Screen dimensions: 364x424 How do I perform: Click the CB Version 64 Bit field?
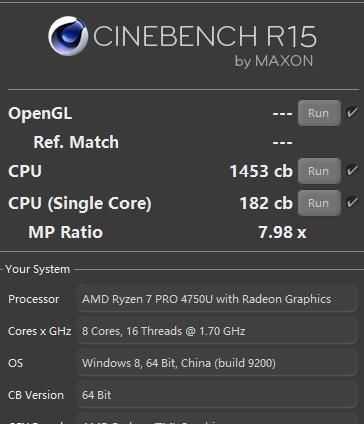click(x=217, y=395)
